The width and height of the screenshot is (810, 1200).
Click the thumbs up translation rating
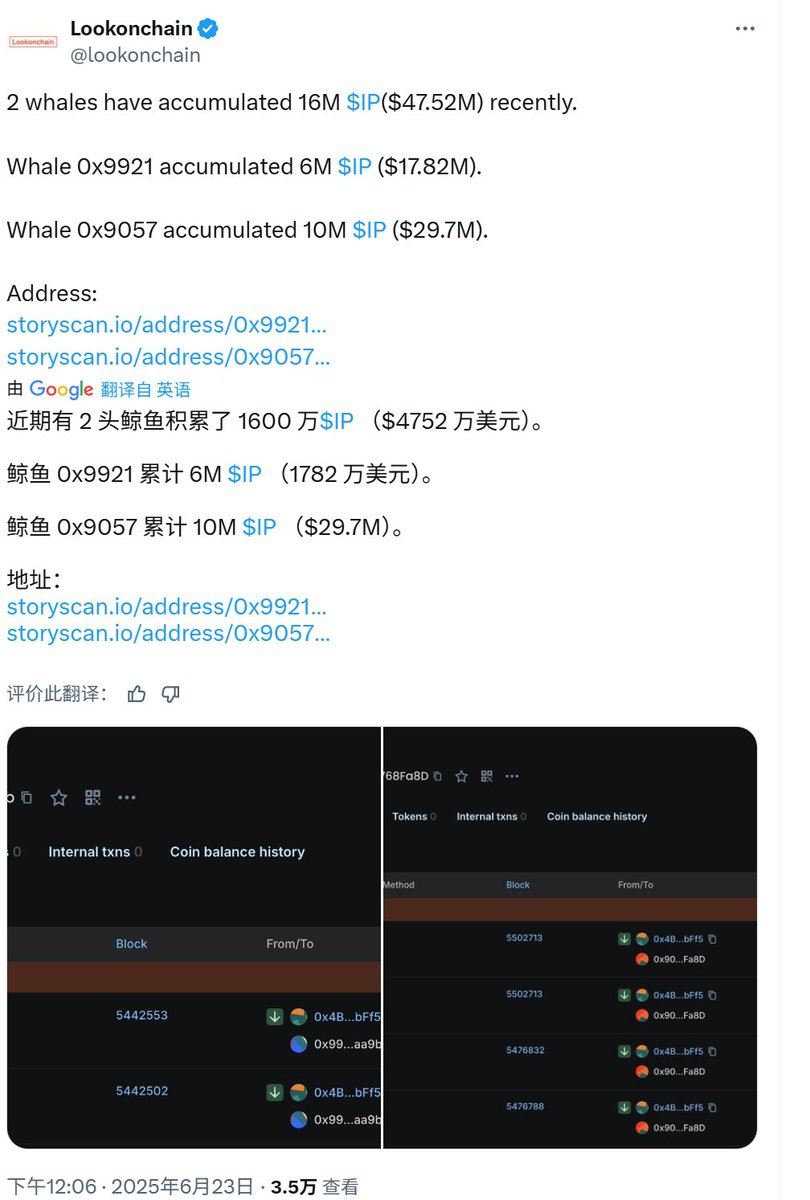137,693
